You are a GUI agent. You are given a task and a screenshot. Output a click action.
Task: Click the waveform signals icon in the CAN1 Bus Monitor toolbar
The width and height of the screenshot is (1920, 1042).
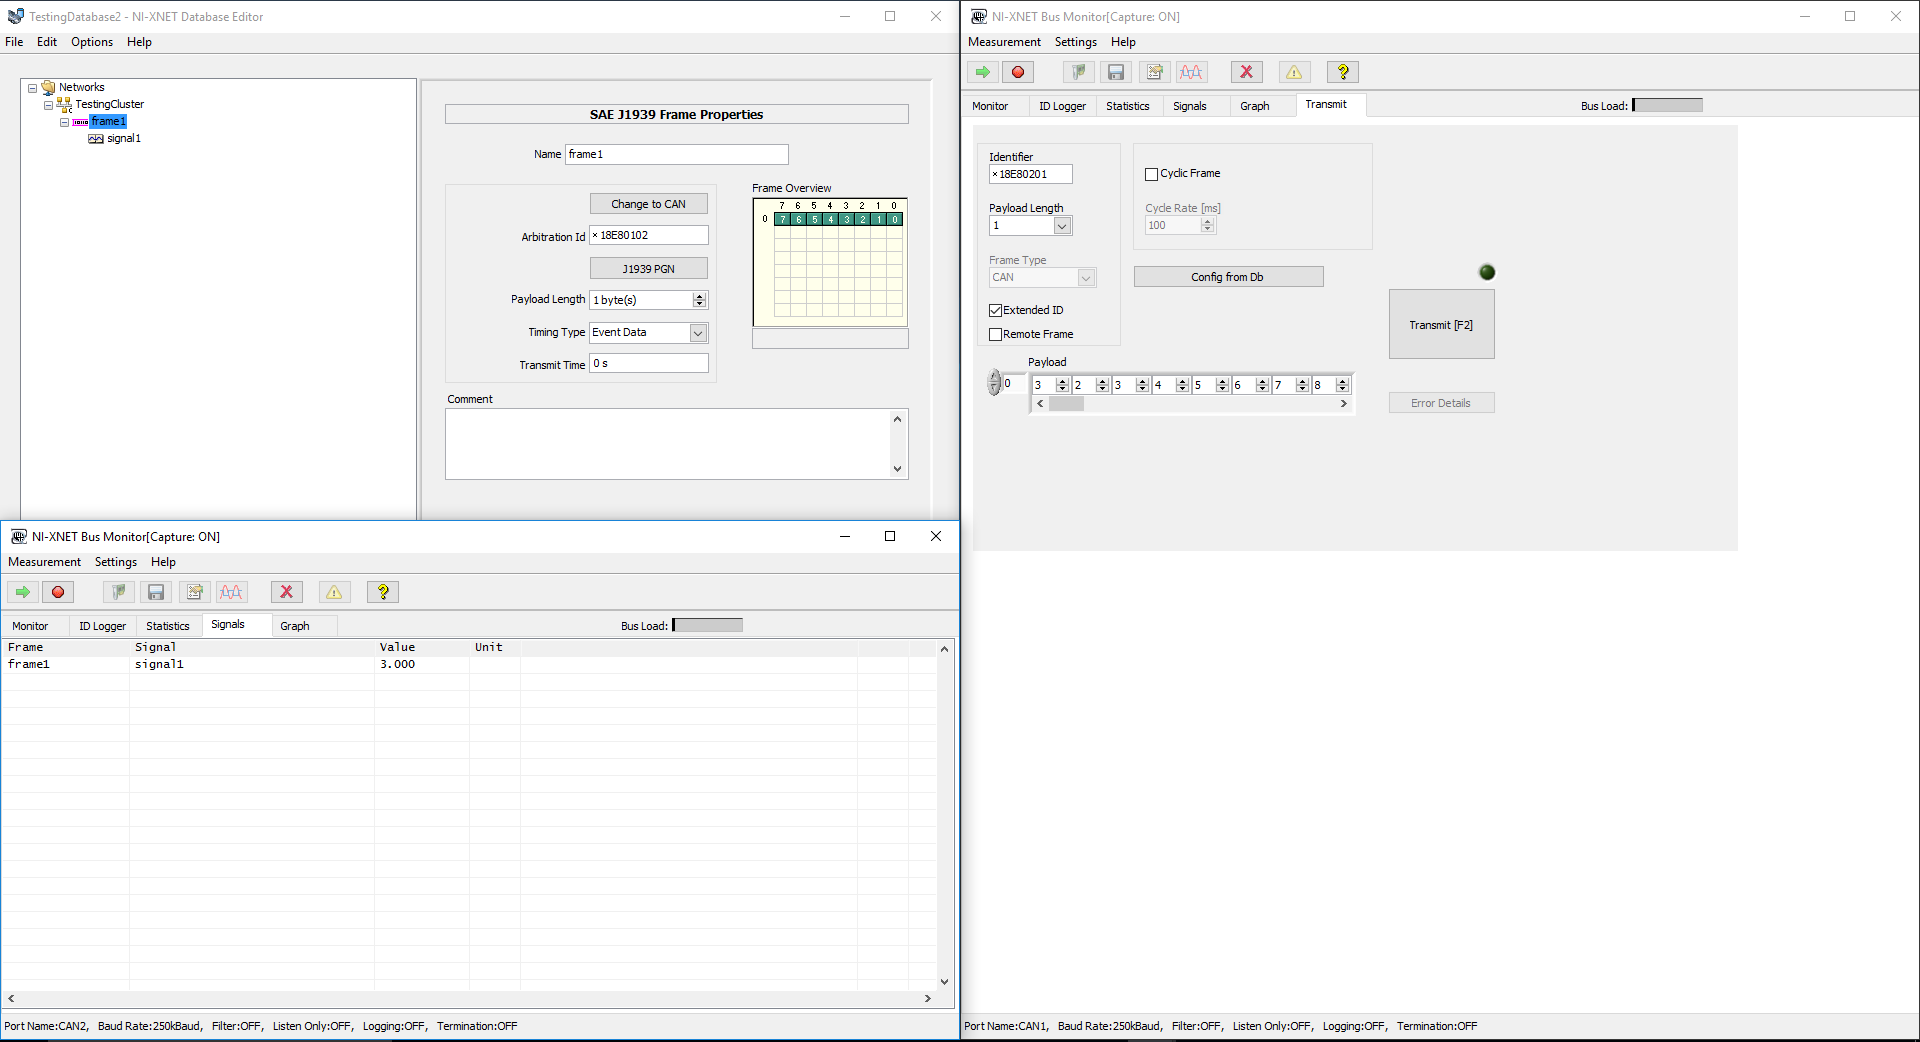(x=1191, y=72)
